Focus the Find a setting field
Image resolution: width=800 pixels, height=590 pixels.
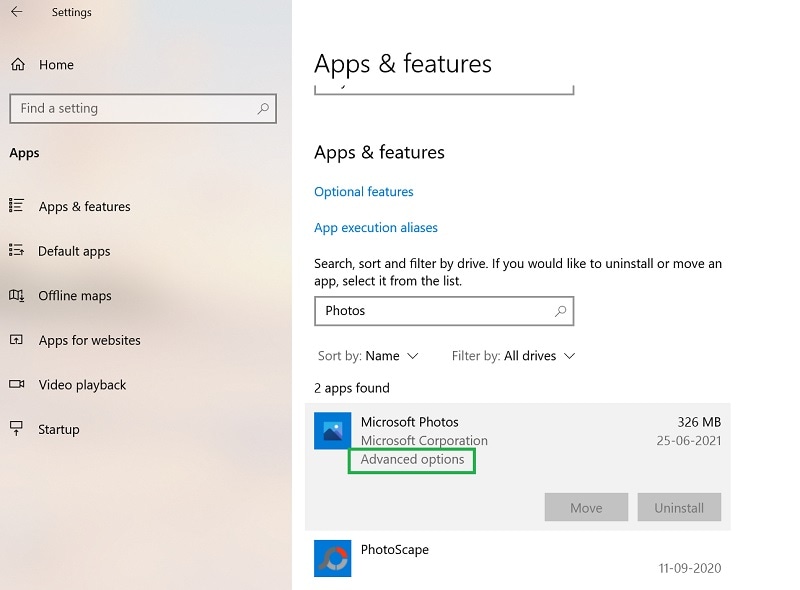click(x=143, y=108)
